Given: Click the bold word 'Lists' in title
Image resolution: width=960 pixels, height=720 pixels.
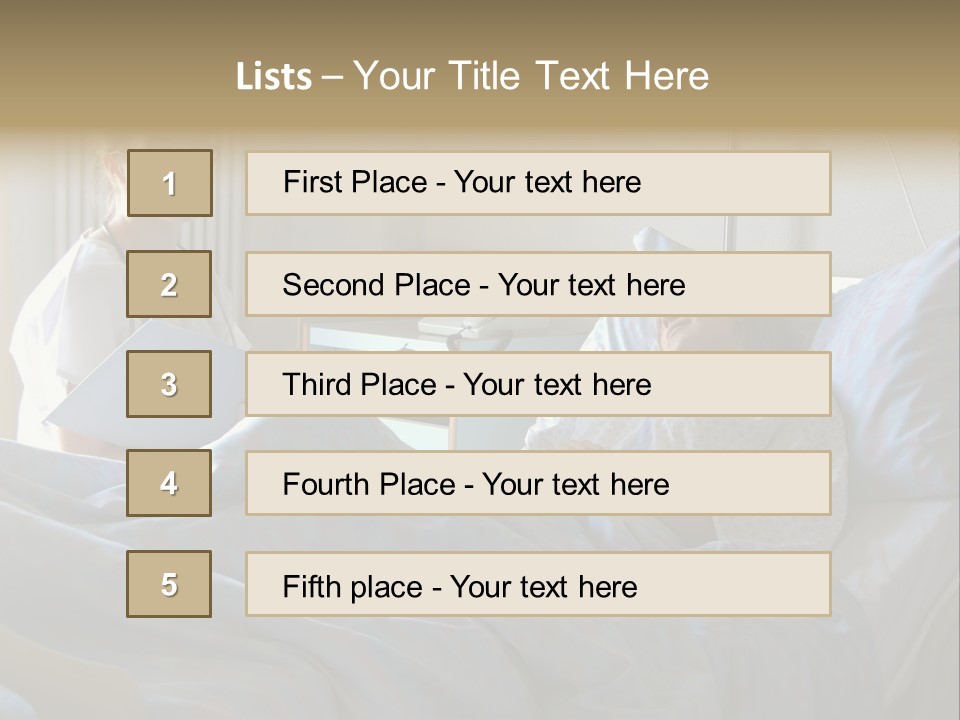Looking at the screenshot, I should point(273,76).
